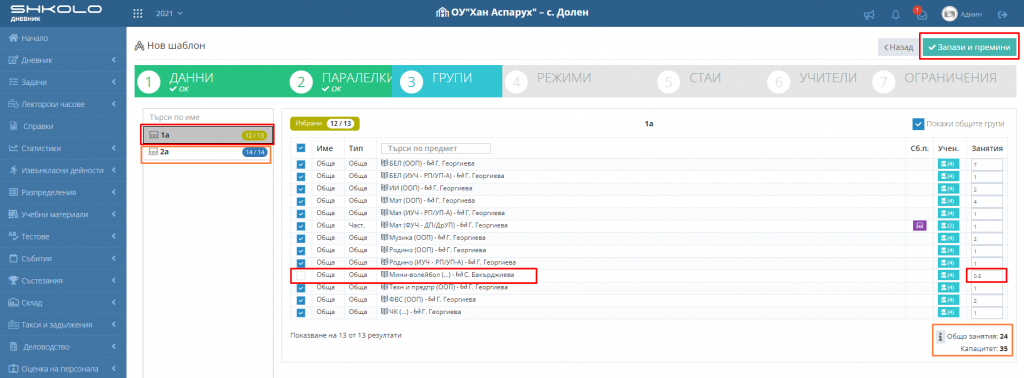Image resolution: width=1024 pixels, height=378 pixels.
Task: Open students icon for ИИ (ООП) row
Action: (x=948, y=189)
